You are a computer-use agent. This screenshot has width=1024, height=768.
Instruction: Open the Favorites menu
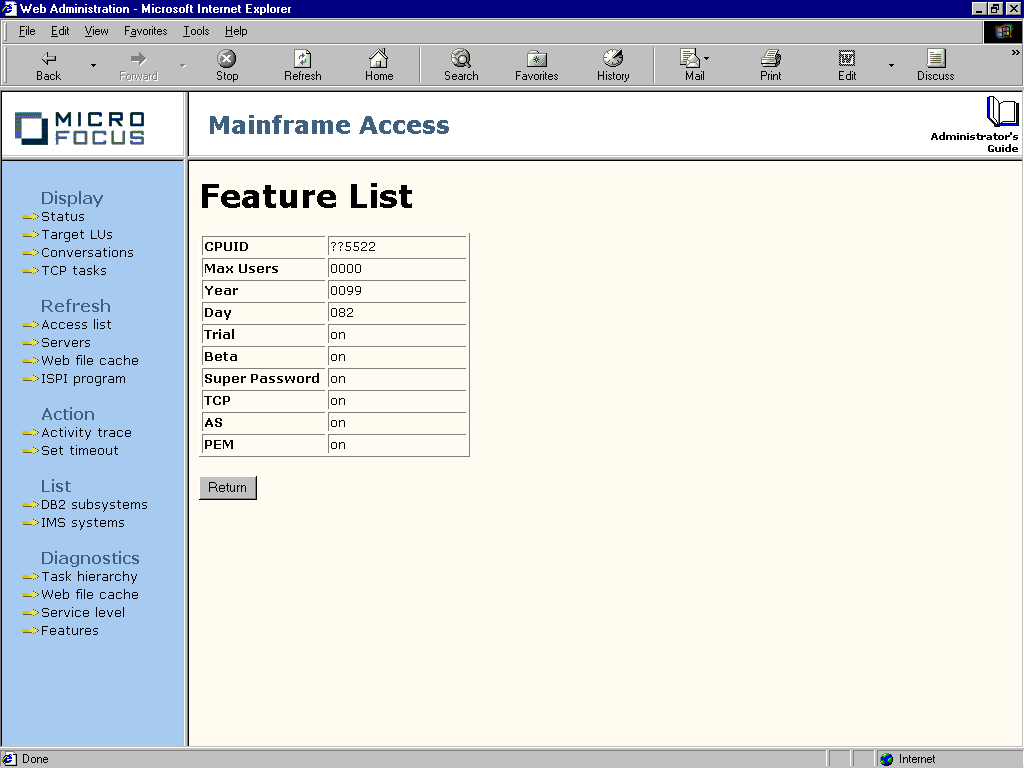(x=145, y=31)
